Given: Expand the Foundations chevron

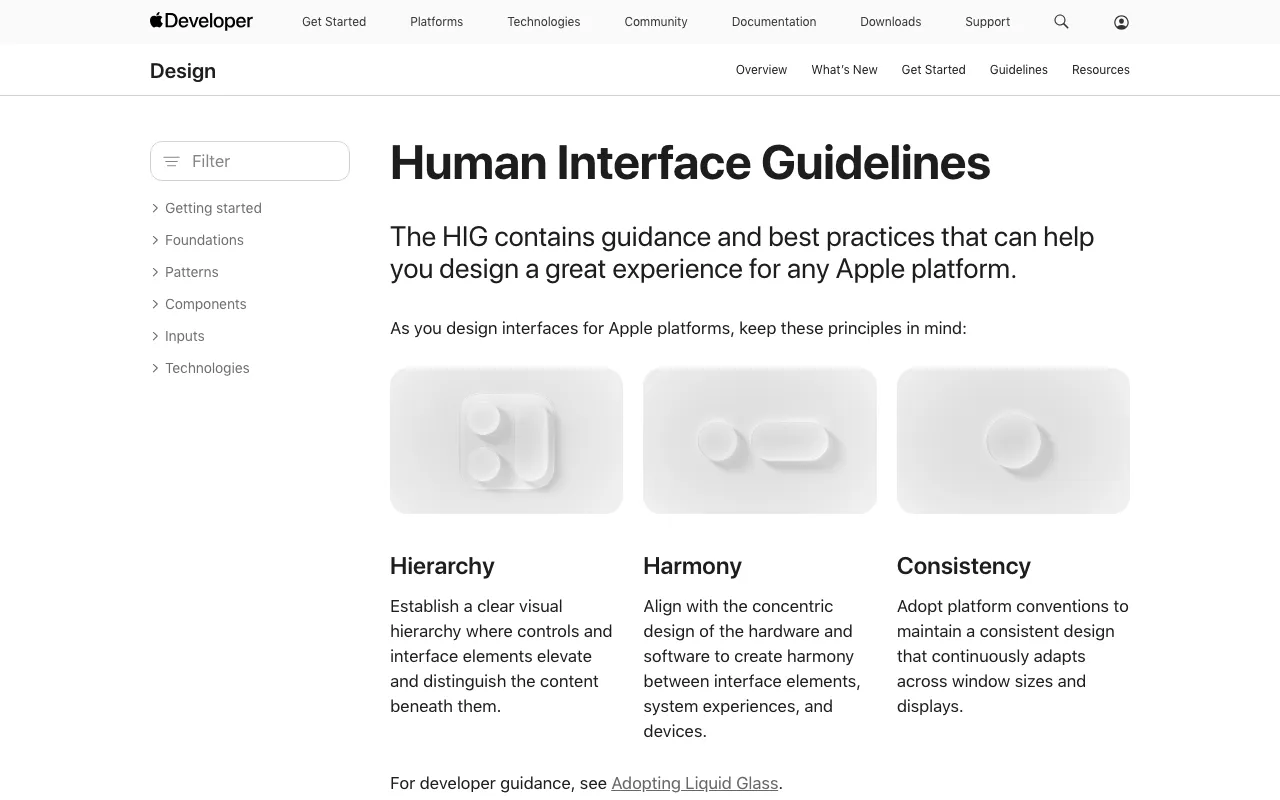Looking at the screenshot, I should (x=155, y=240).
